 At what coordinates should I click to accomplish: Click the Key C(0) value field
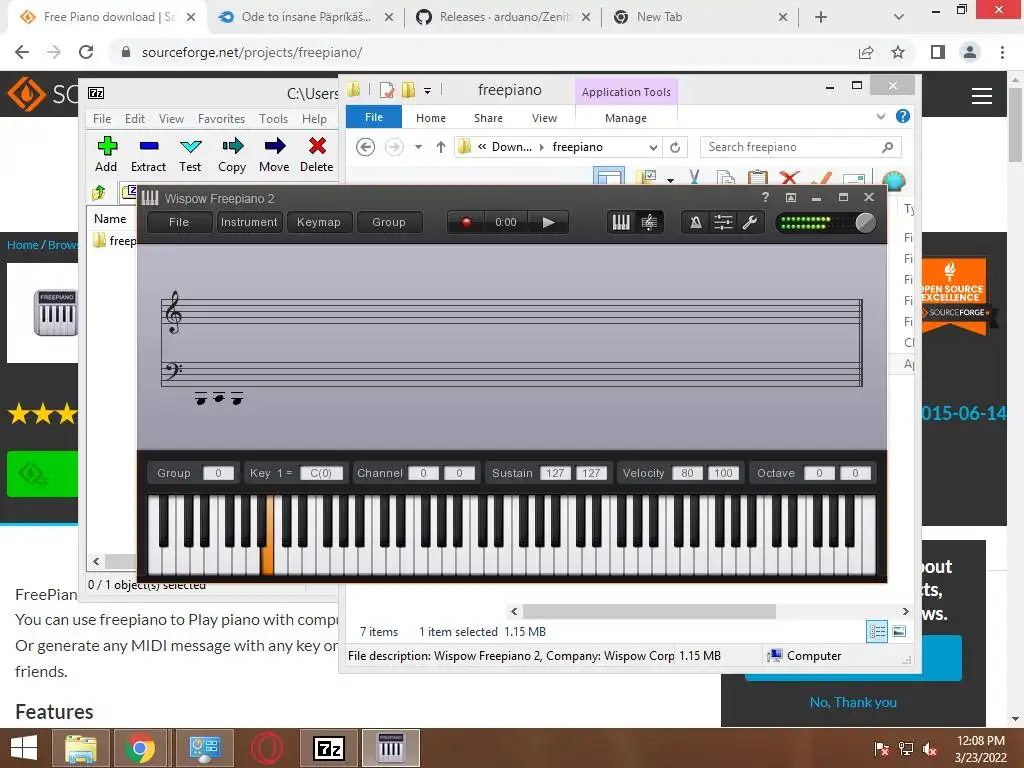[x=321, y=473]
